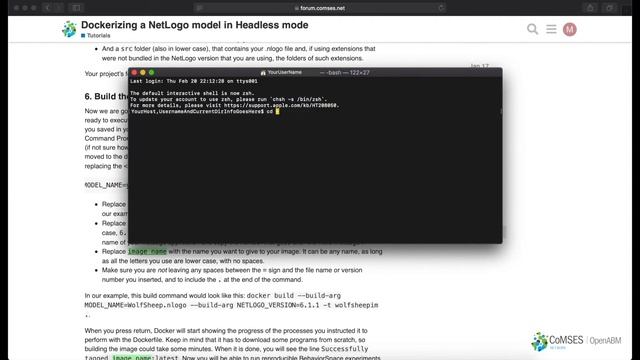
Task: Reload the page with Safari reload icon
Action: point(441,8)
